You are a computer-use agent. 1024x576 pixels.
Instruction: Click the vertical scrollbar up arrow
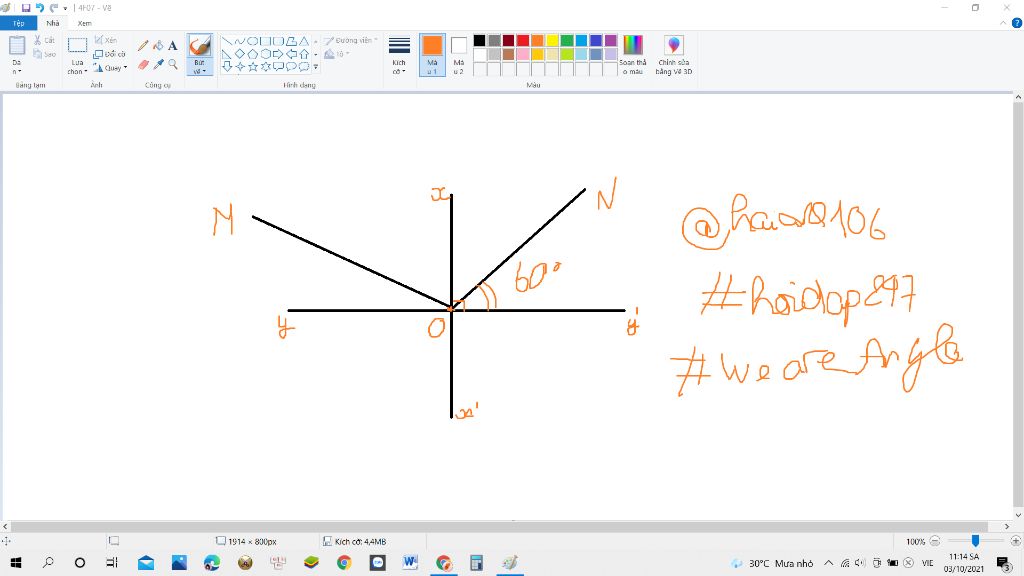(1017, 97)
